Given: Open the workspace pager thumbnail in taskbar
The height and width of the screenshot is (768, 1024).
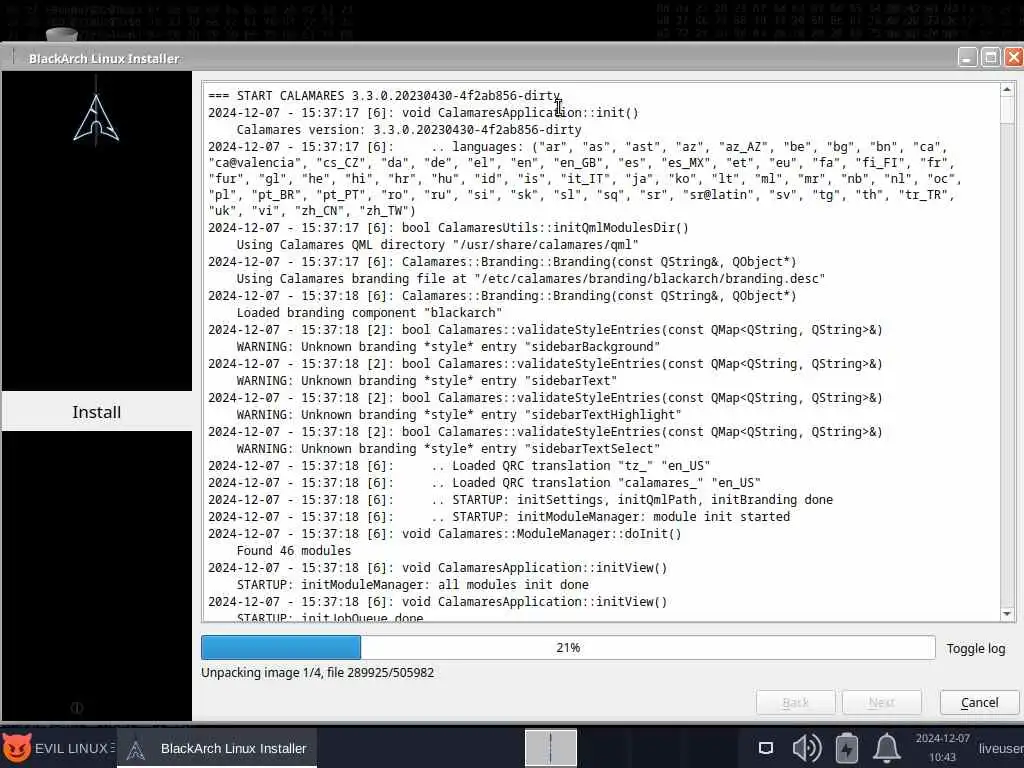Looking at the screenshot, I should (551, 748).
